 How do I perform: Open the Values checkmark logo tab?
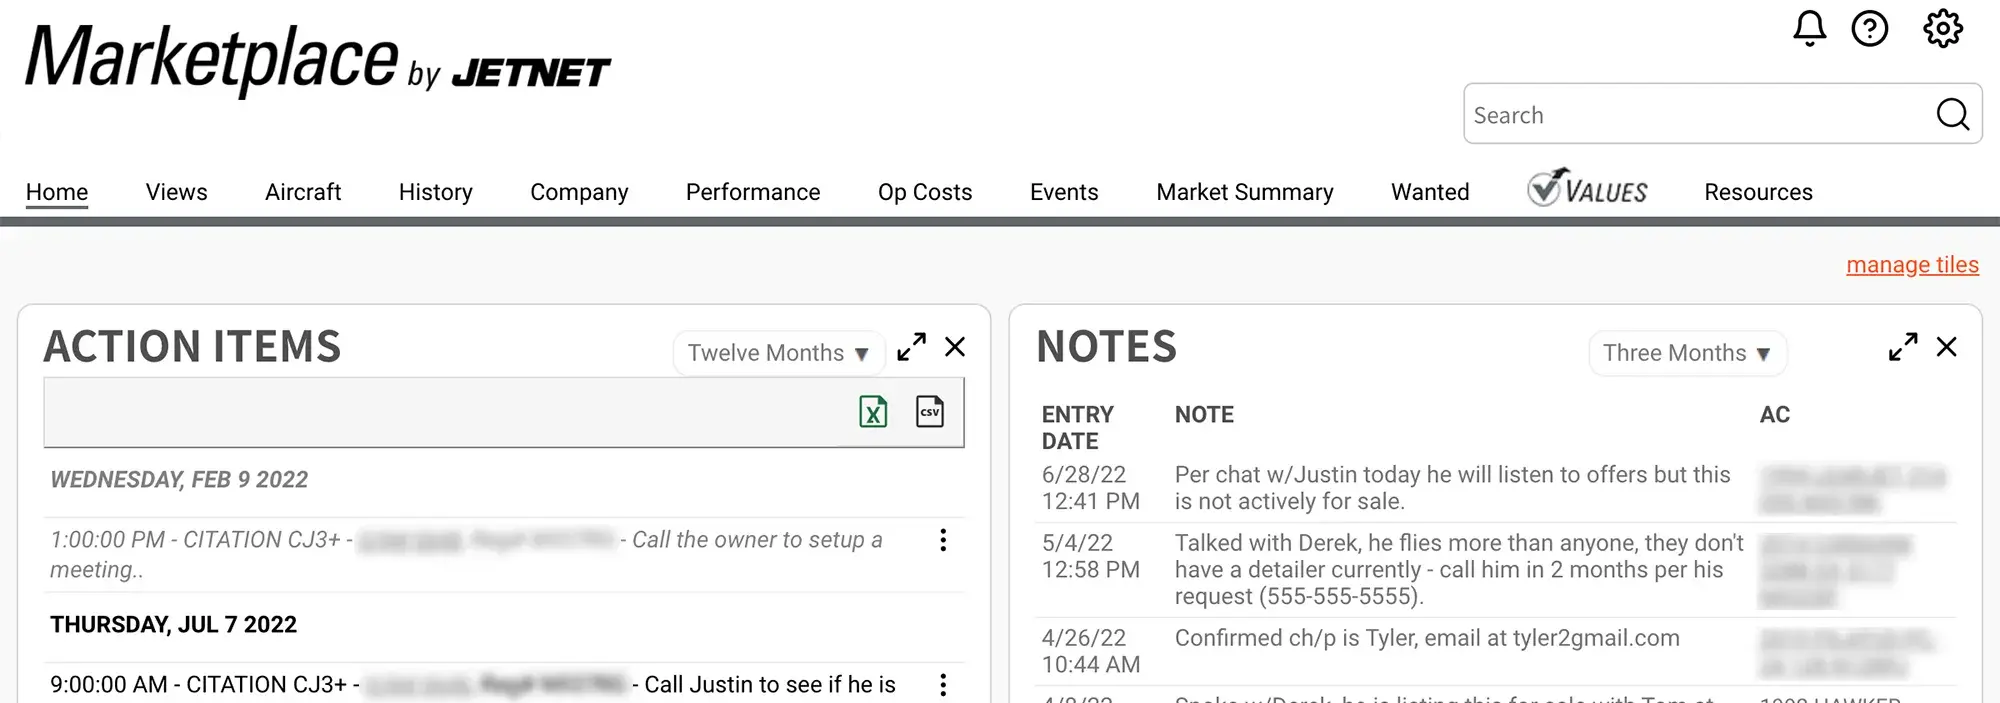pos(1587,187)
